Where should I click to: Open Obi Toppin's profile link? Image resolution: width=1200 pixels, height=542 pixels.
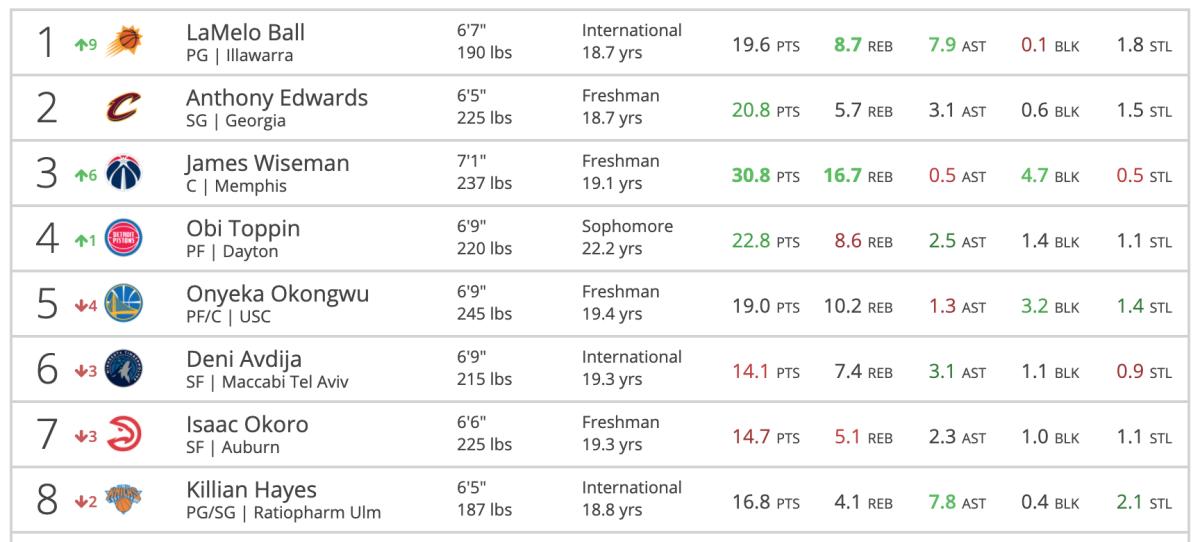tap(243, 229)
